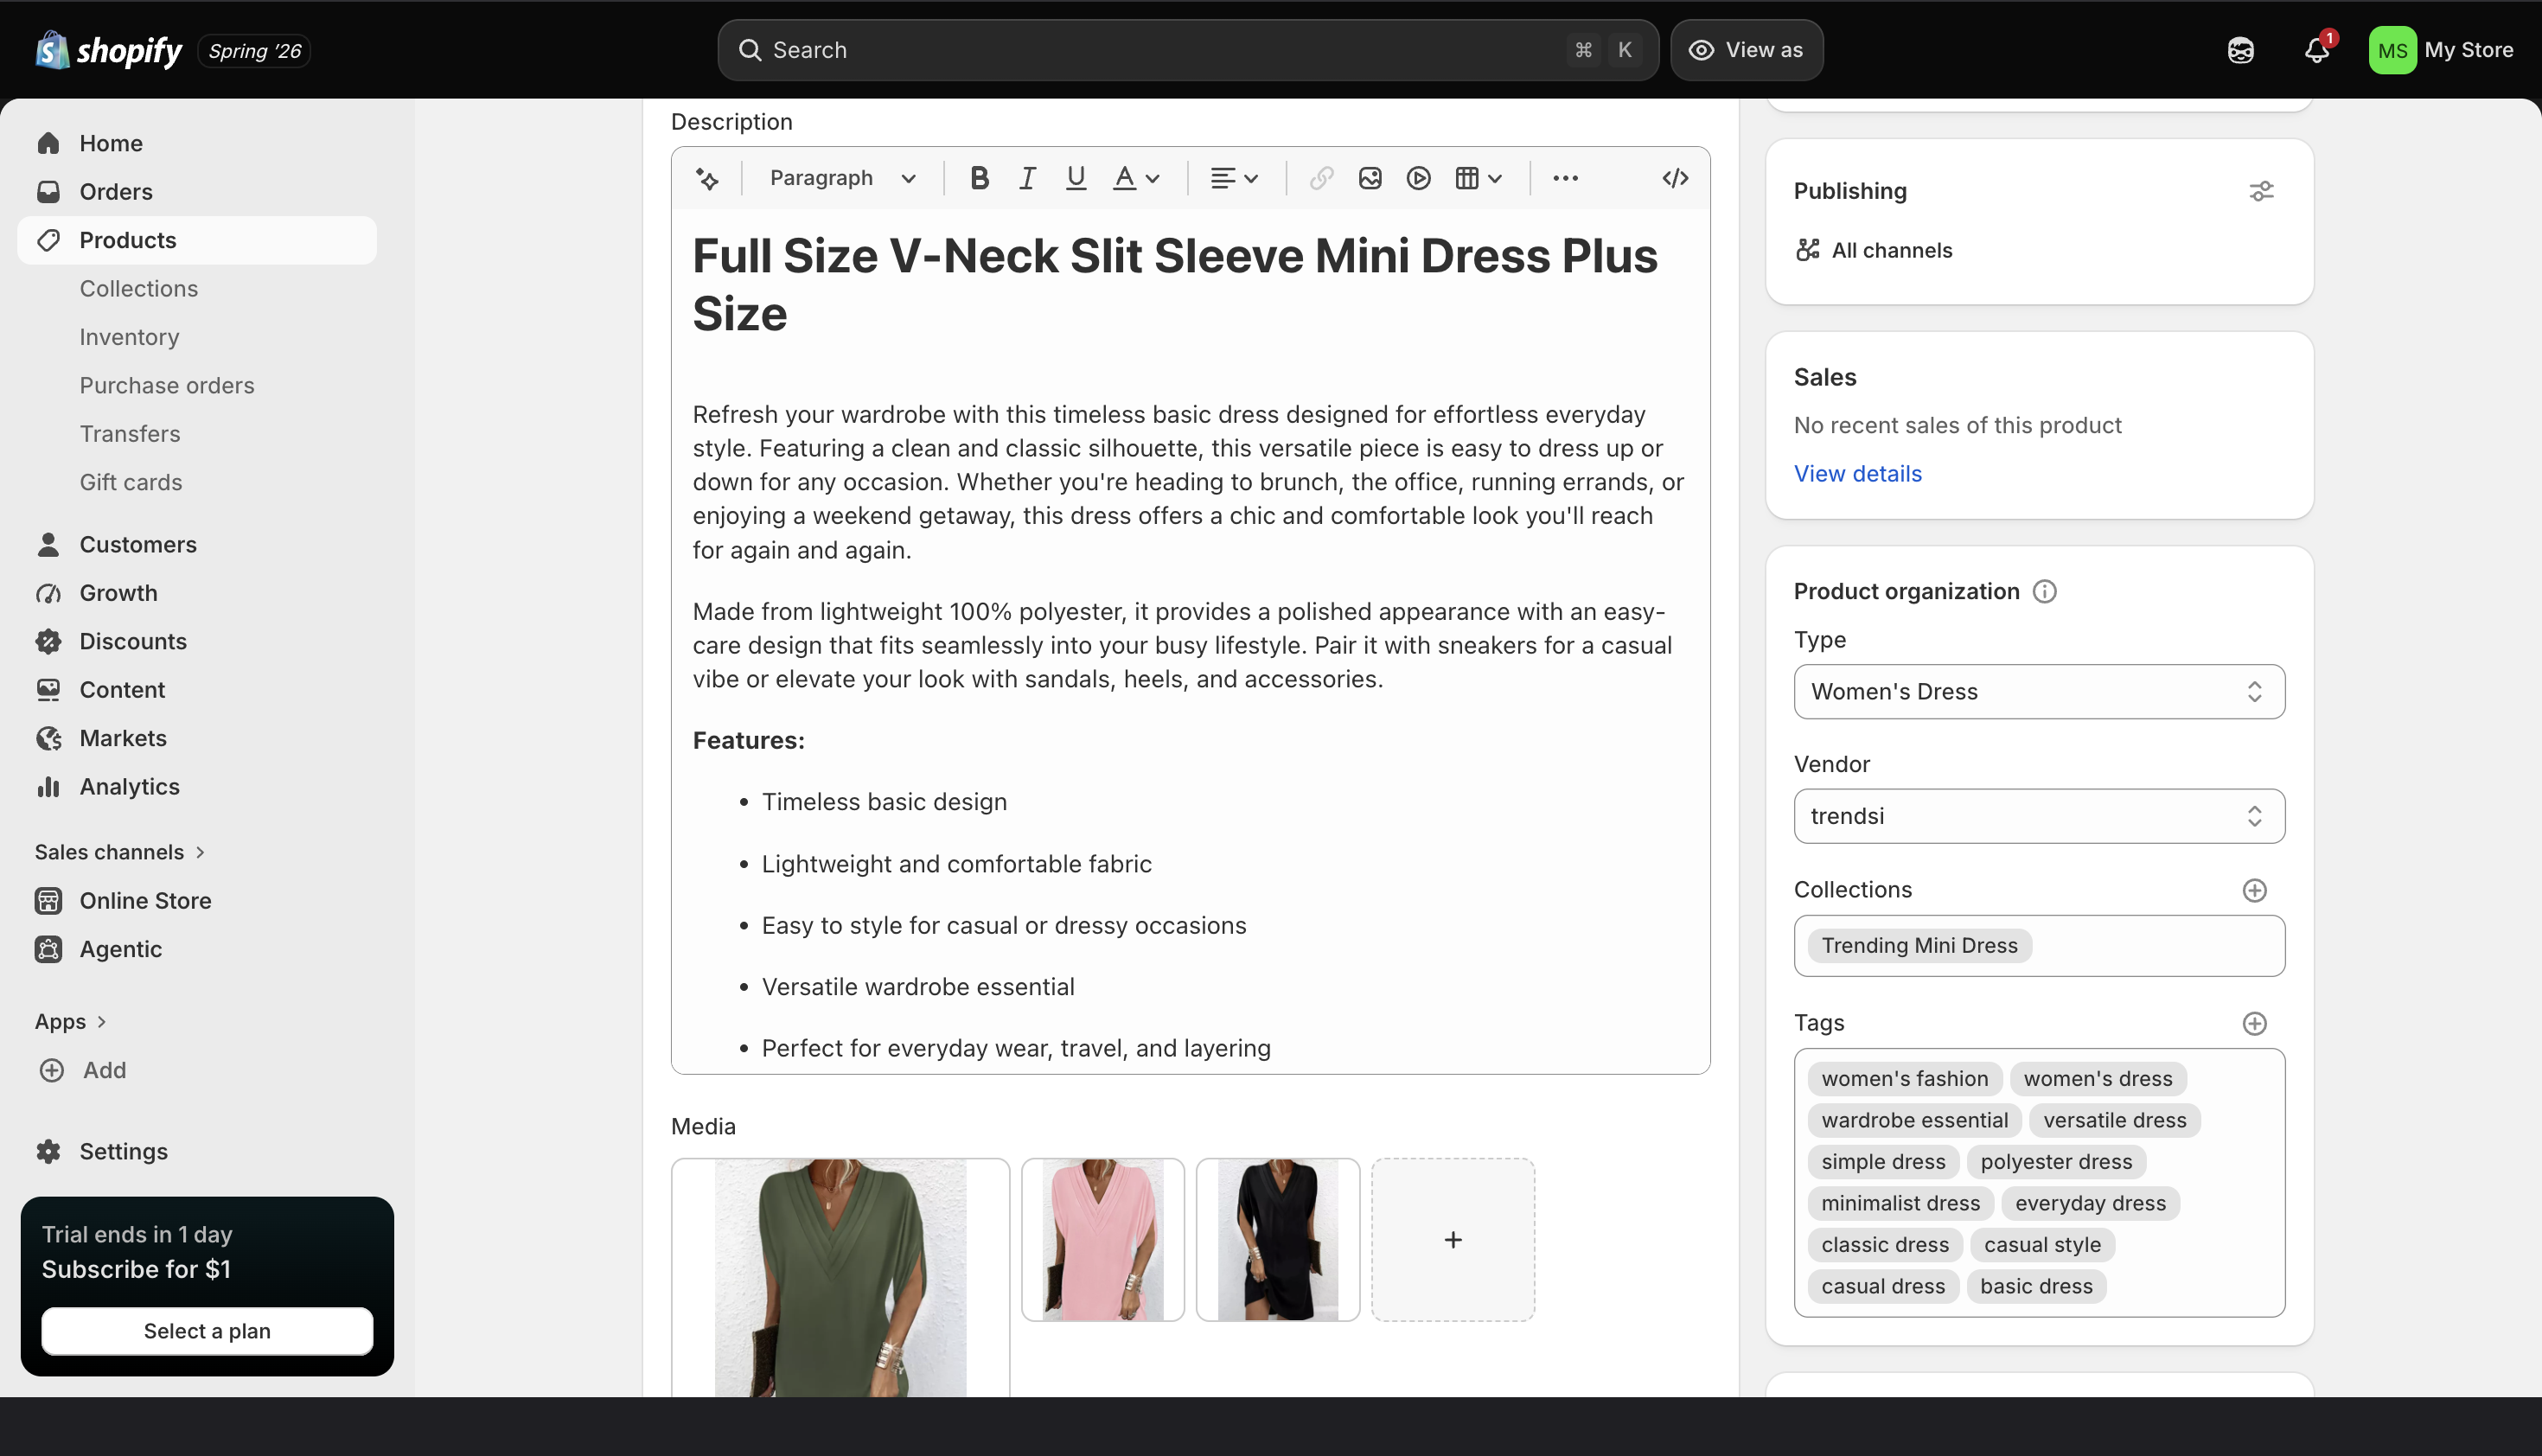Screen dimensions: 2542x1456
Task: Open Purchase orders submenu item
Action: (167, 386)
